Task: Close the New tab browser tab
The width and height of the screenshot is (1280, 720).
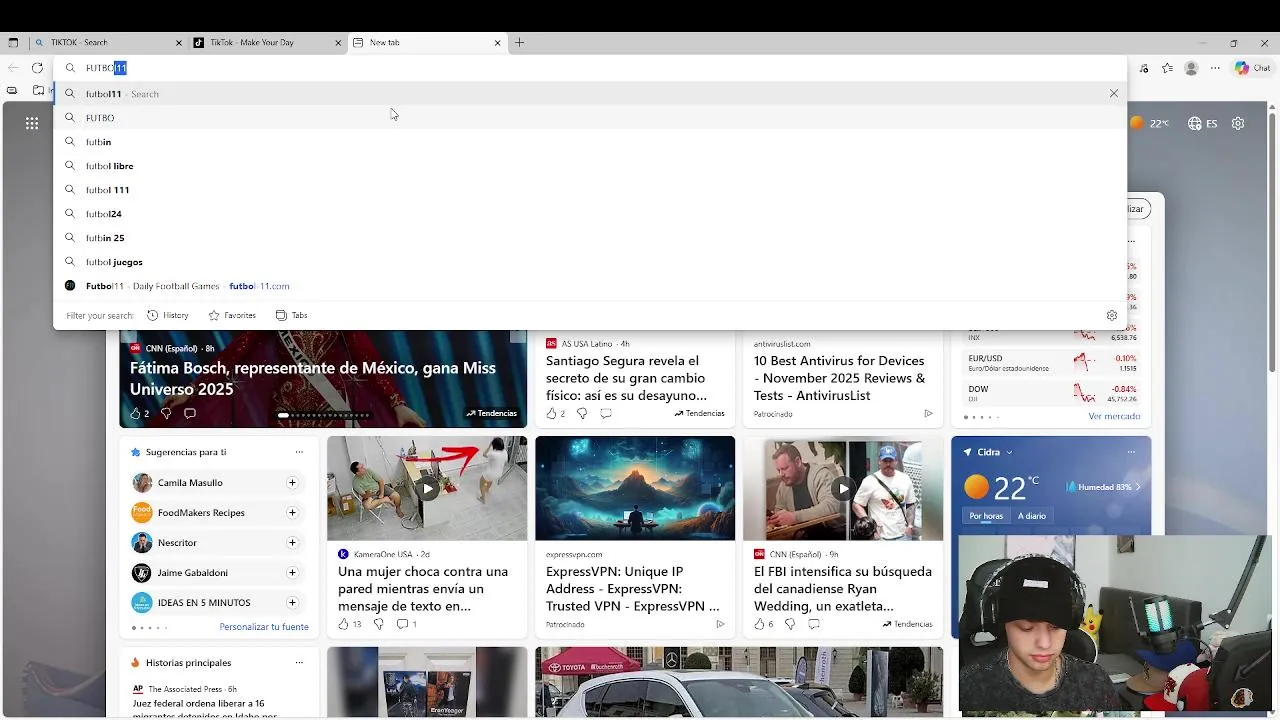Action: (497, 43)
